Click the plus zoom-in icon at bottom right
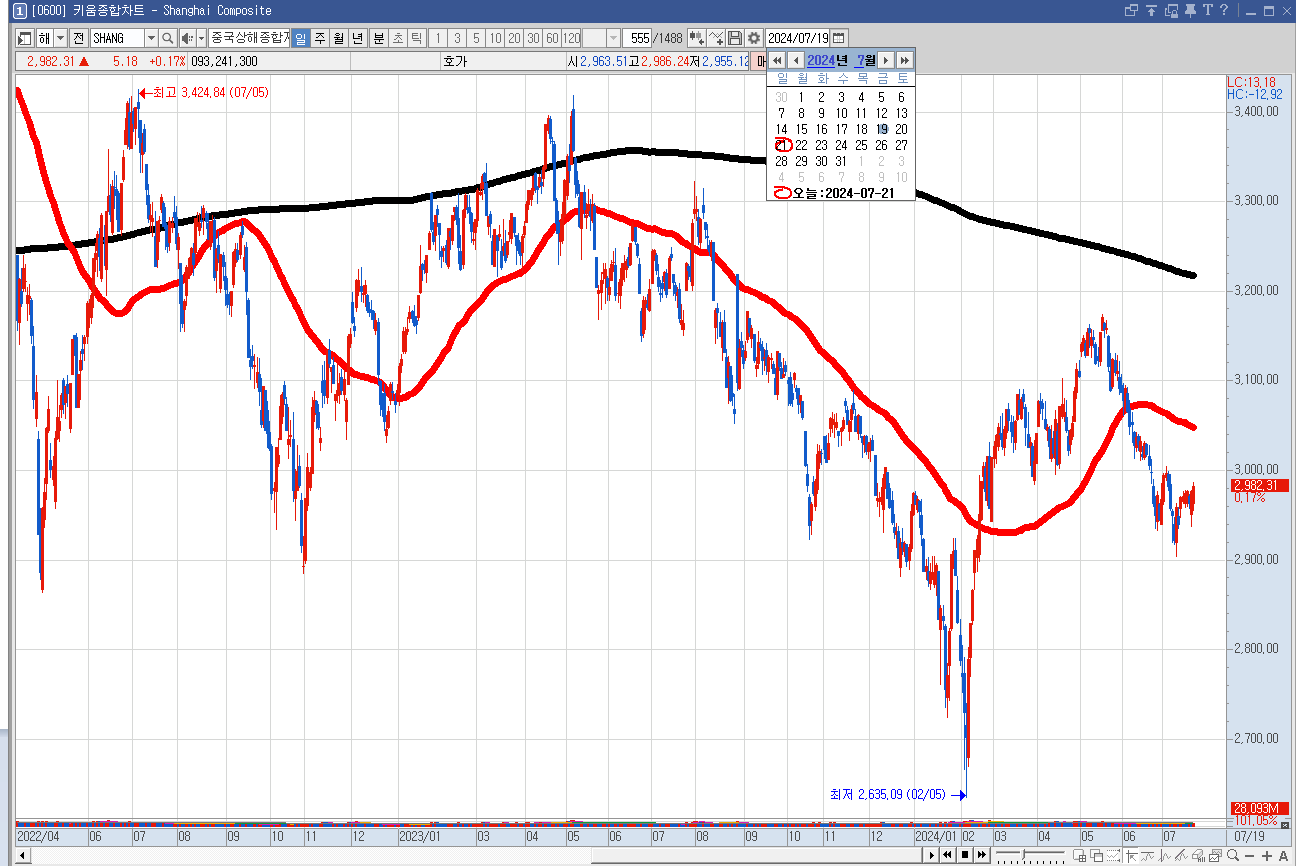The height and width of the screenshot is (866, 1296). pyautogui.click(x=1267, y=855)
